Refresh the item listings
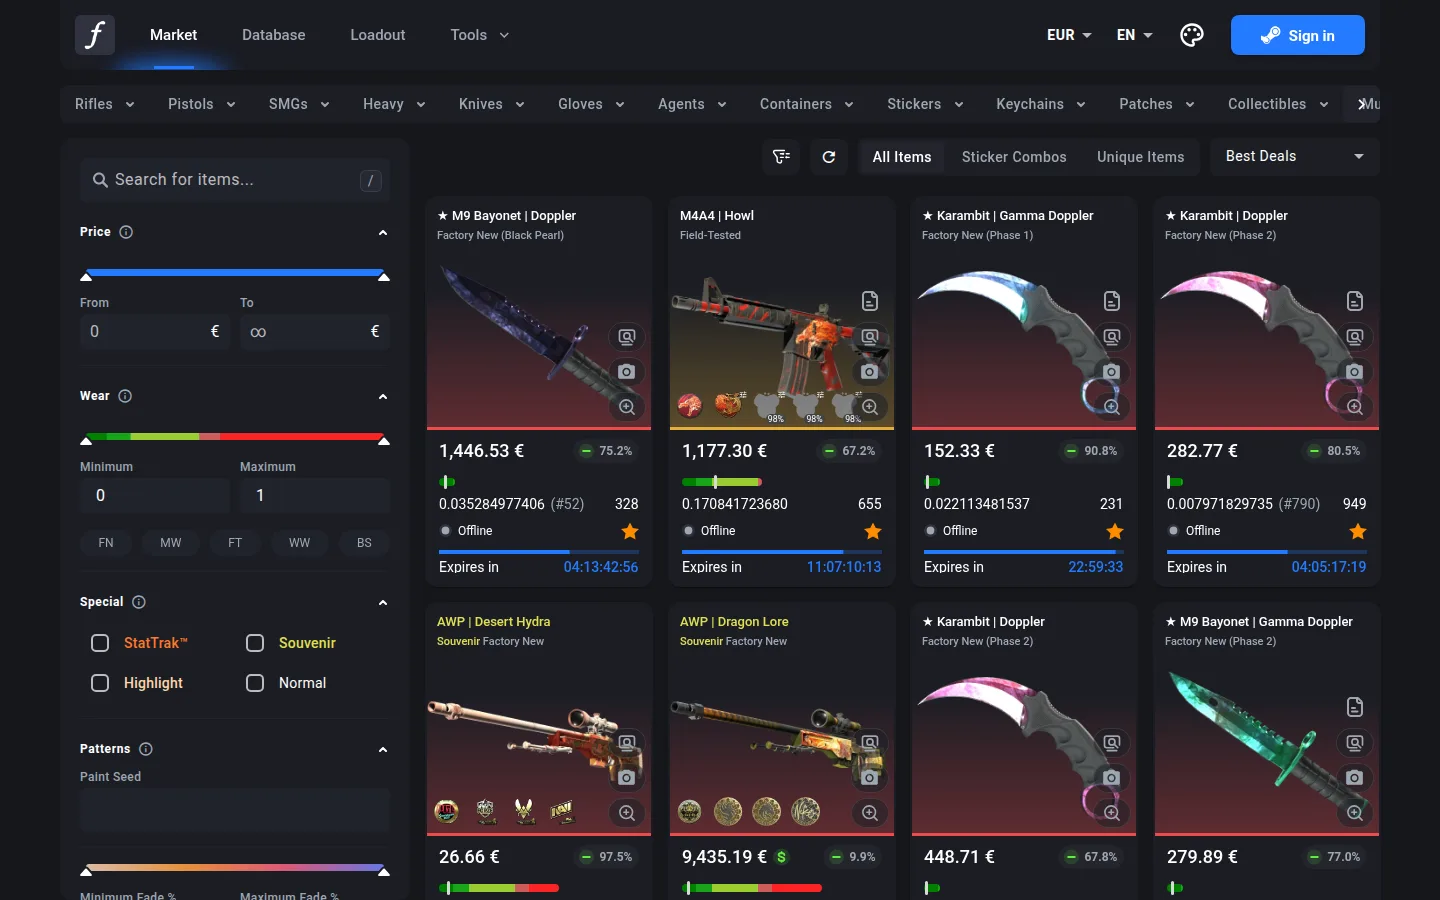 [x=829, y=157]
